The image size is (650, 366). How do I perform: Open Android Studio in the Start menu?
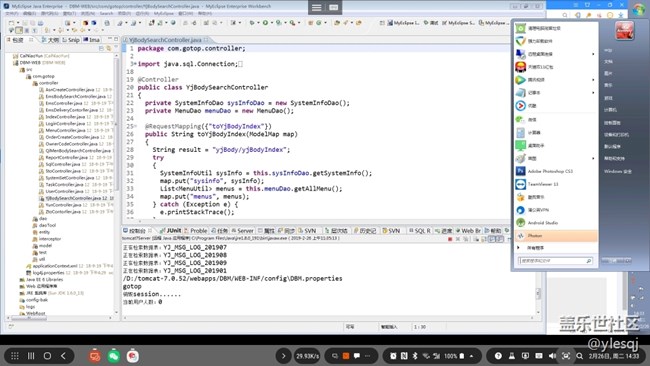click(542, 223)
